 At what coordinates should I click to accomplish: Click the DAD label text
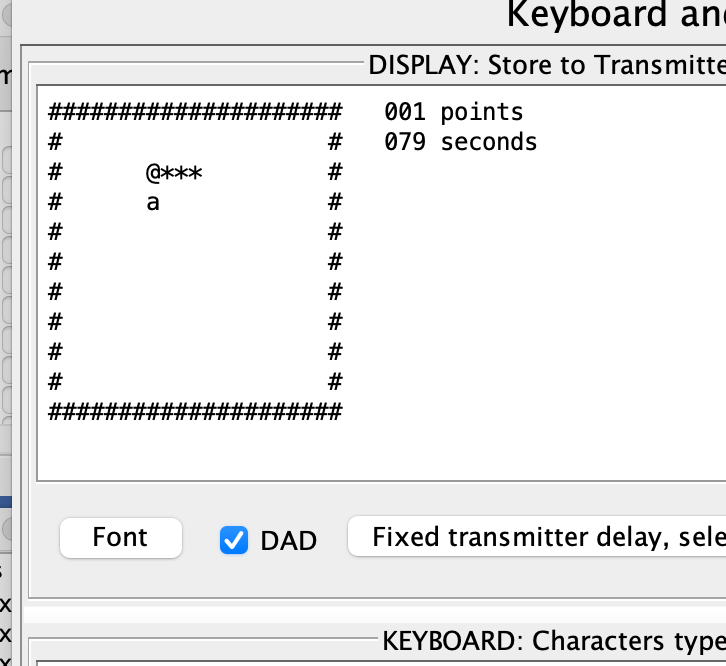pos(288,540)
